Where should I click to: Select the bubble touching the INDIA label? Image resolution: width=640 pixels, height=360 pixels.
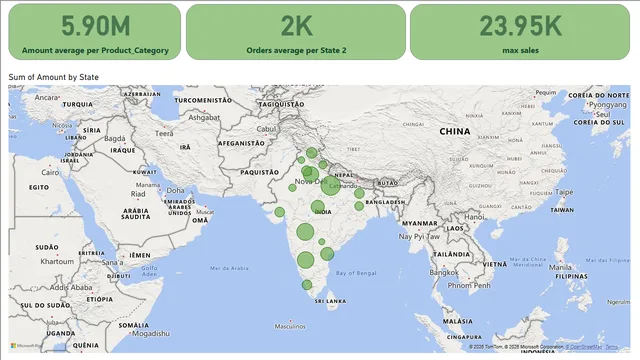[318, 207]
